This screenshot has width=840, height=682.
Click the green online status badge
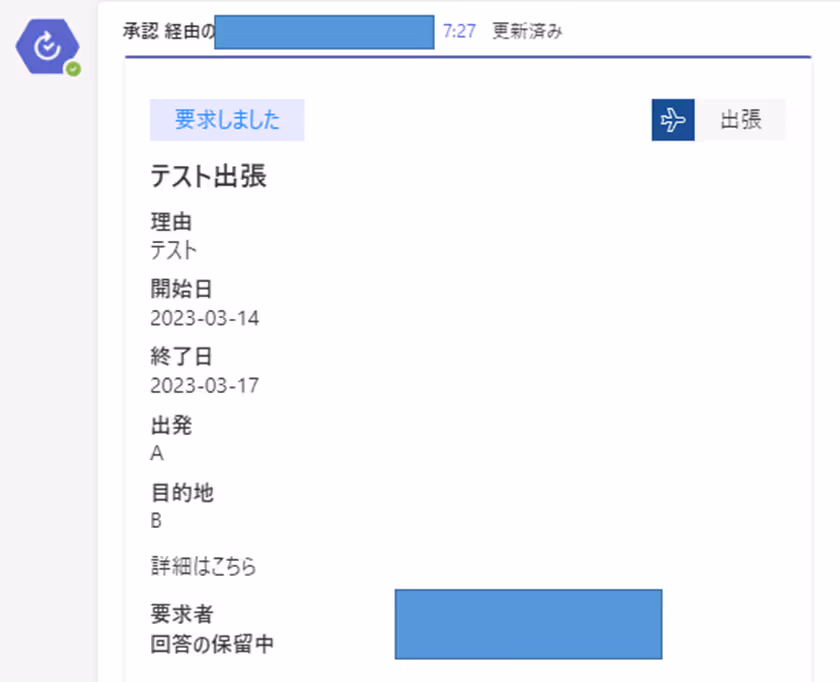click(73, 69)
